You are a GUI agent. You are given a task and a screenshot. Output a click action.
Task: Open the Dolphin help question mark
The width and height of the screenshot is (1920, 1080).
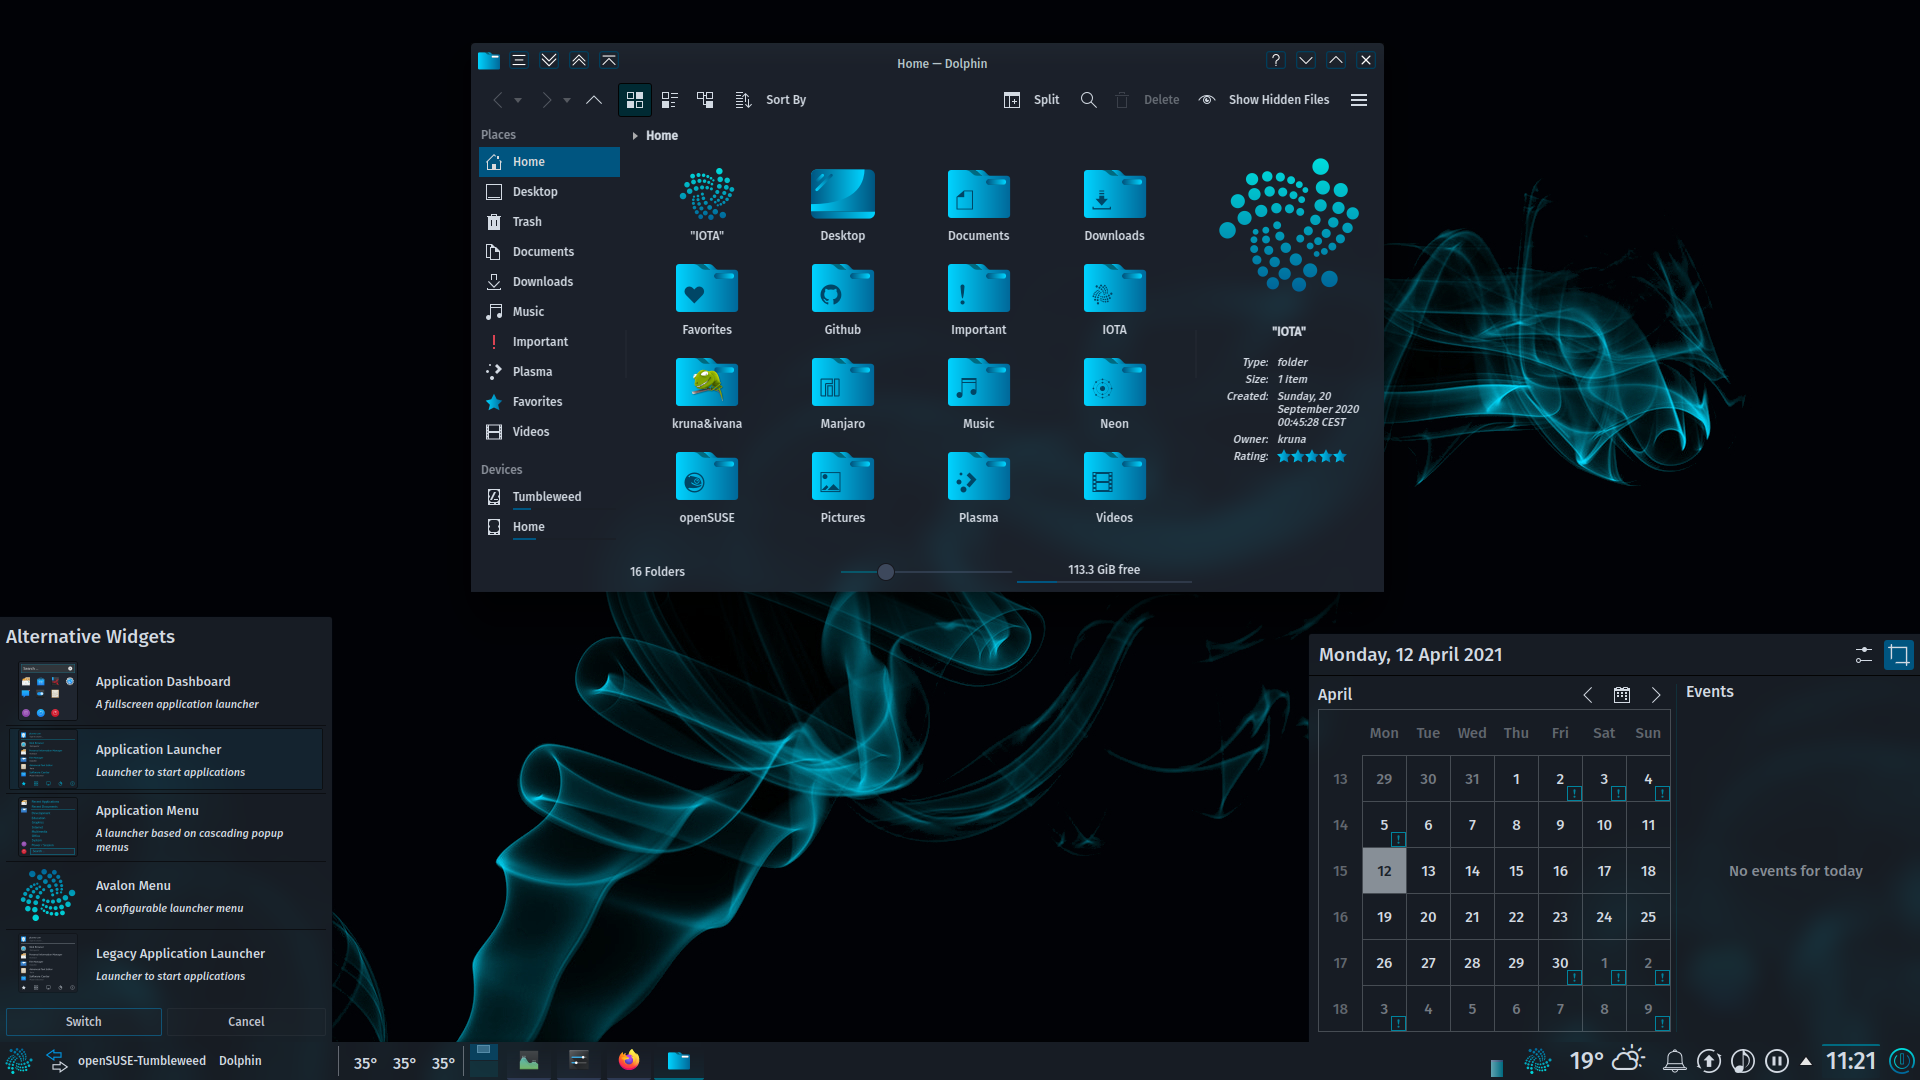(1276, 60)
